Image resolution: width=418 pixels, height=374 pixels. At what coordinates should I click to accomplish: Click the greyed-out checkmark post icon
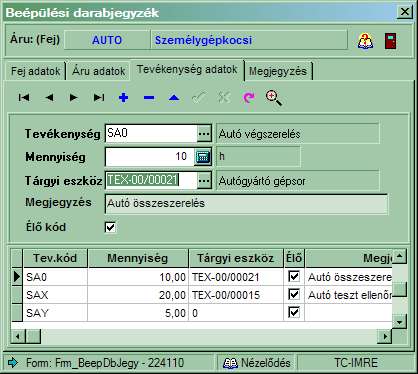pos(199,98)
